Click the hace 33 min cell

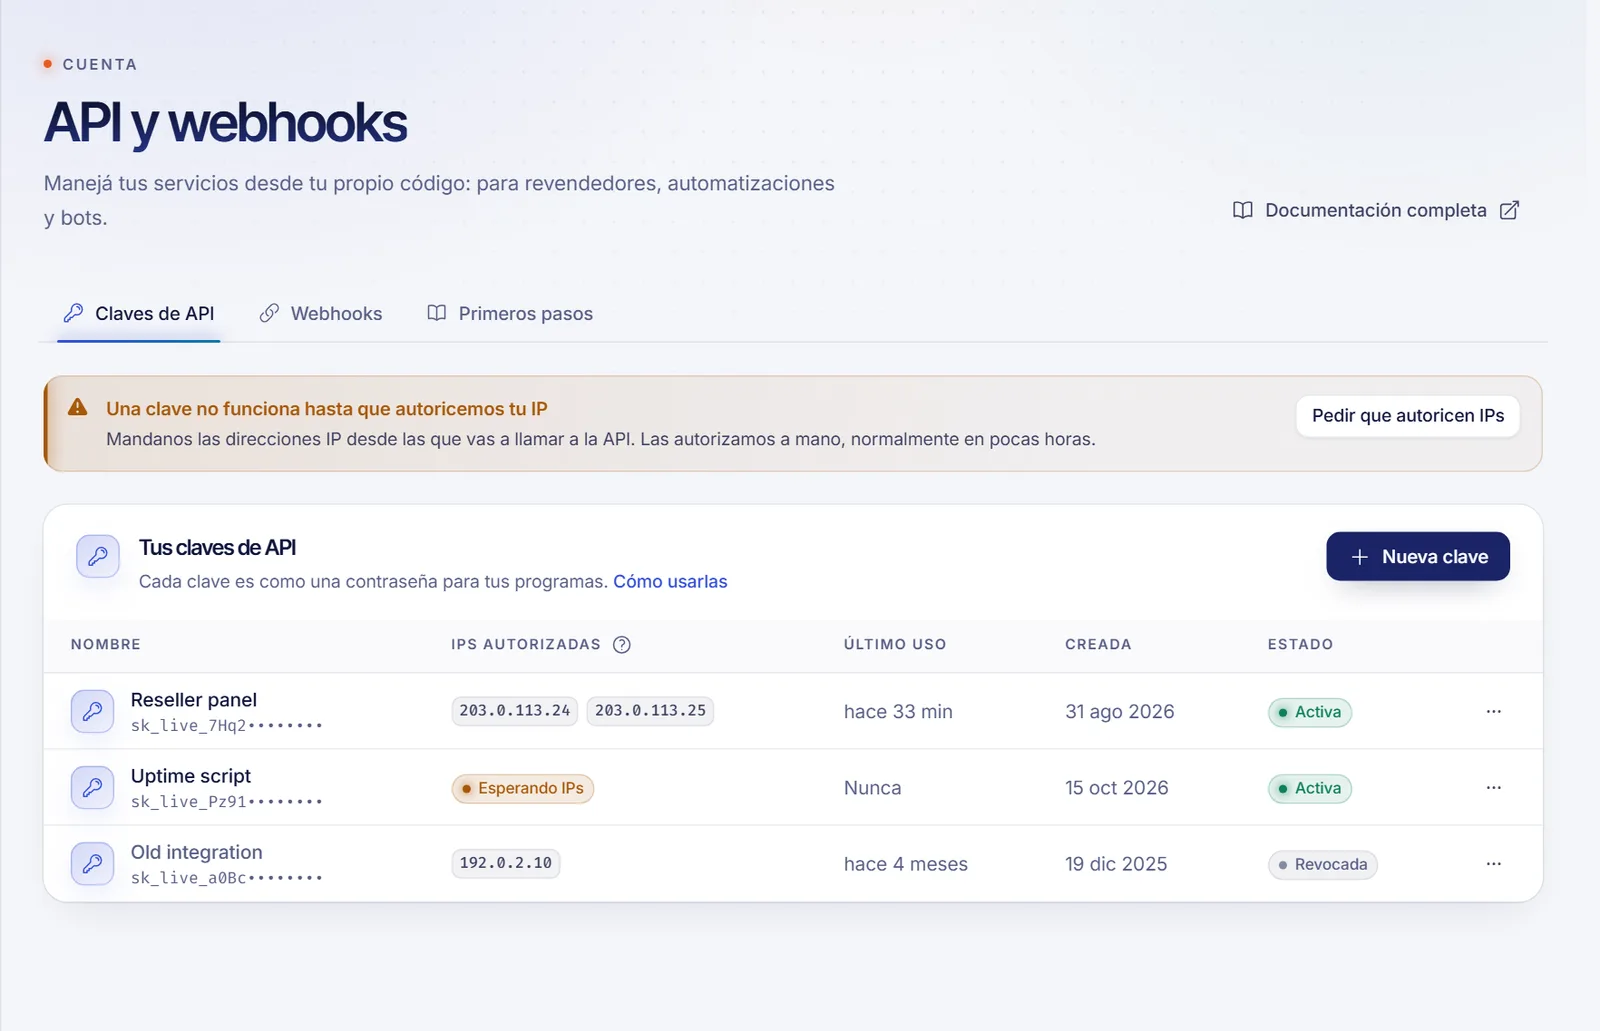click(898, 712)
